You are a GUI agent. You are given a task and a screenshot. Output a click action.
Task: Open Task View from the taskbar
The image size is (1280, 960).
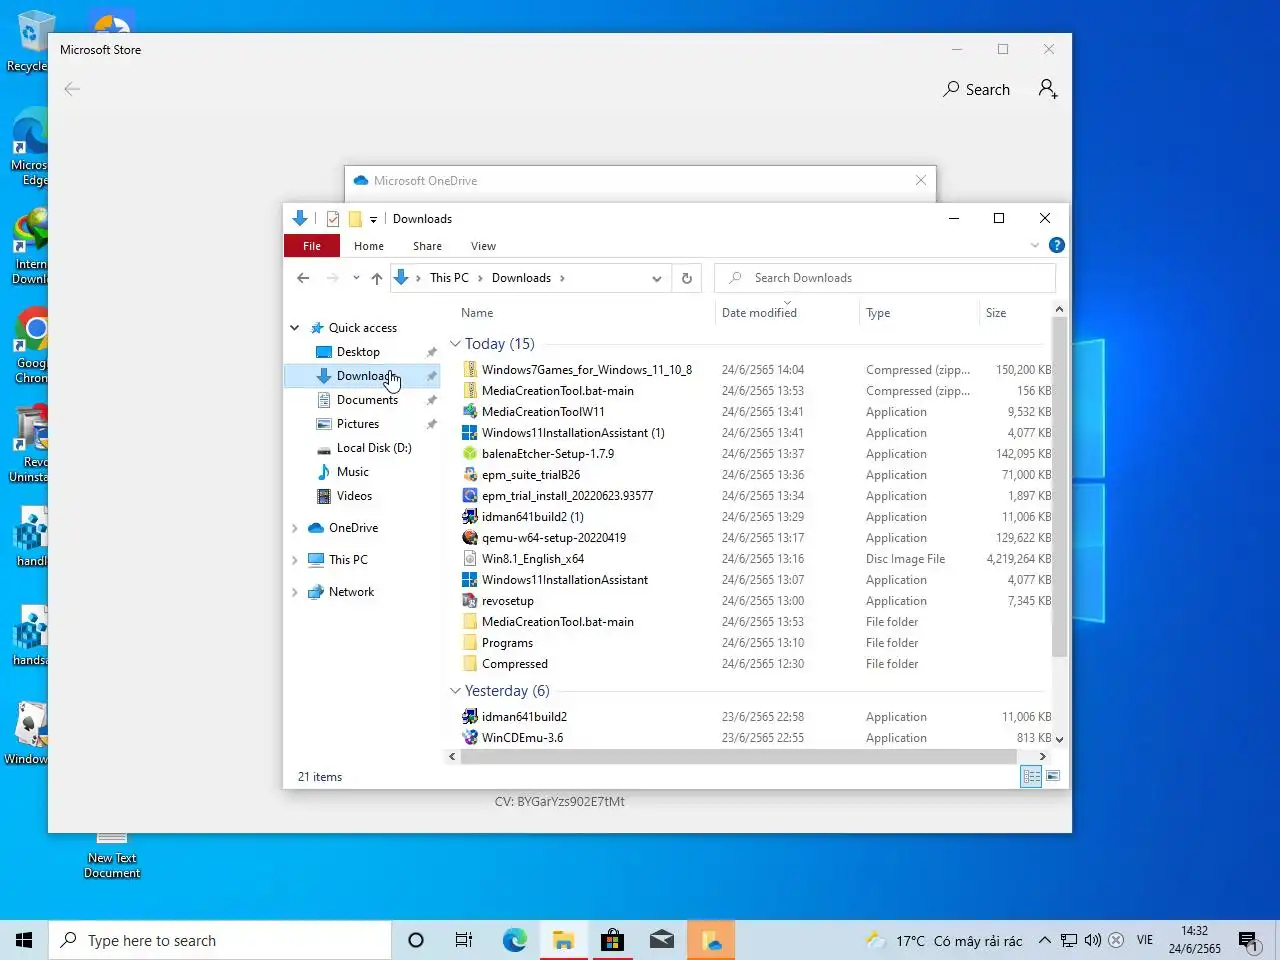click(x=464, y=940)
